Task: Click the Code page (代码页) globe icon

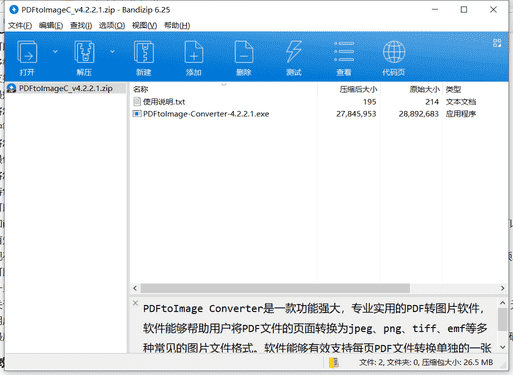Action: tap(394, 52)
